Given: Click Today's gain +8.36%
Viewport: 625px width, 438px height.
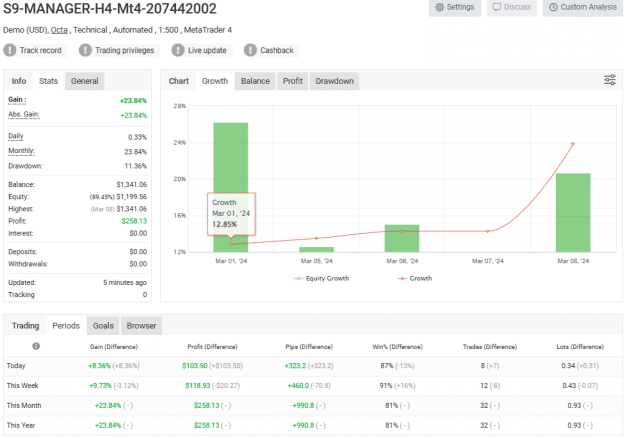Looking at the screenshot, I should (99, 366).
